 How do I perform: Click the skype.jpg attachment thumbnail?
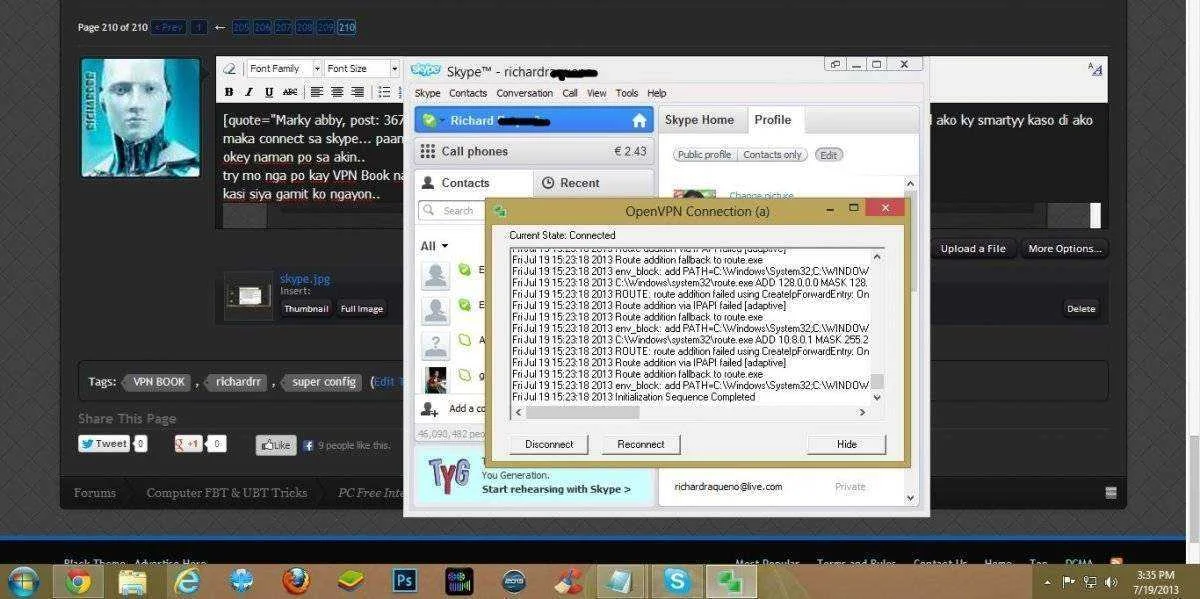point(248,296)
